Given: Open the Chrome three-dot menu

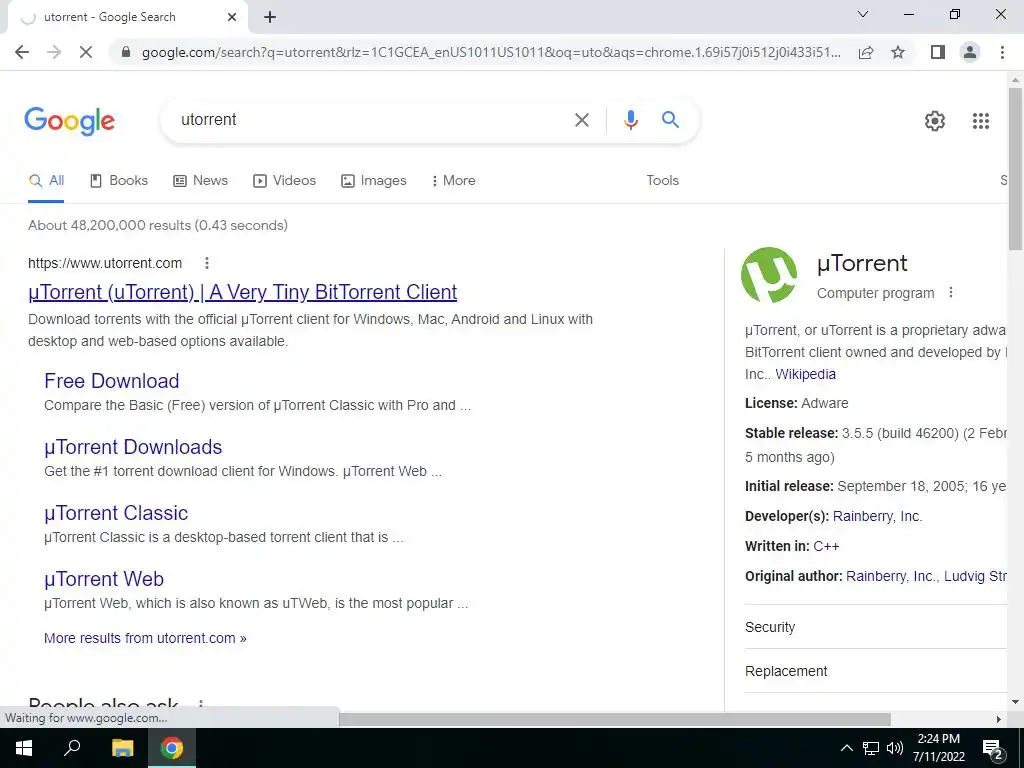Looking at the screenshot, I should click(x=1002, y=52).
